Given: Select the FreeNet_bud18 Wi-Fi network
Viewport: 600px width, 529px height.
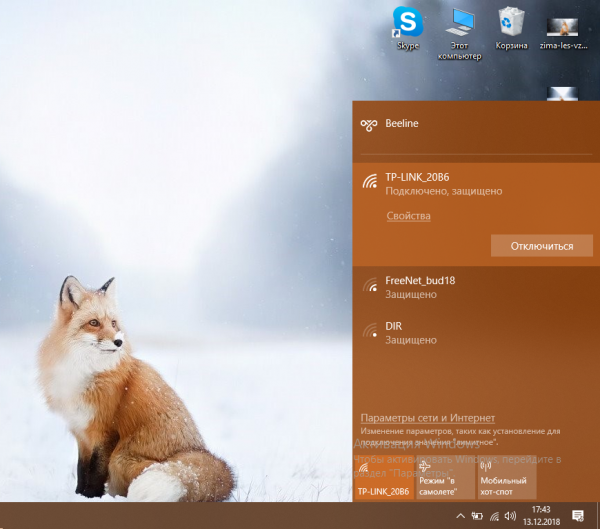Looking at the screenshot, I should click(x=420, y=287).
